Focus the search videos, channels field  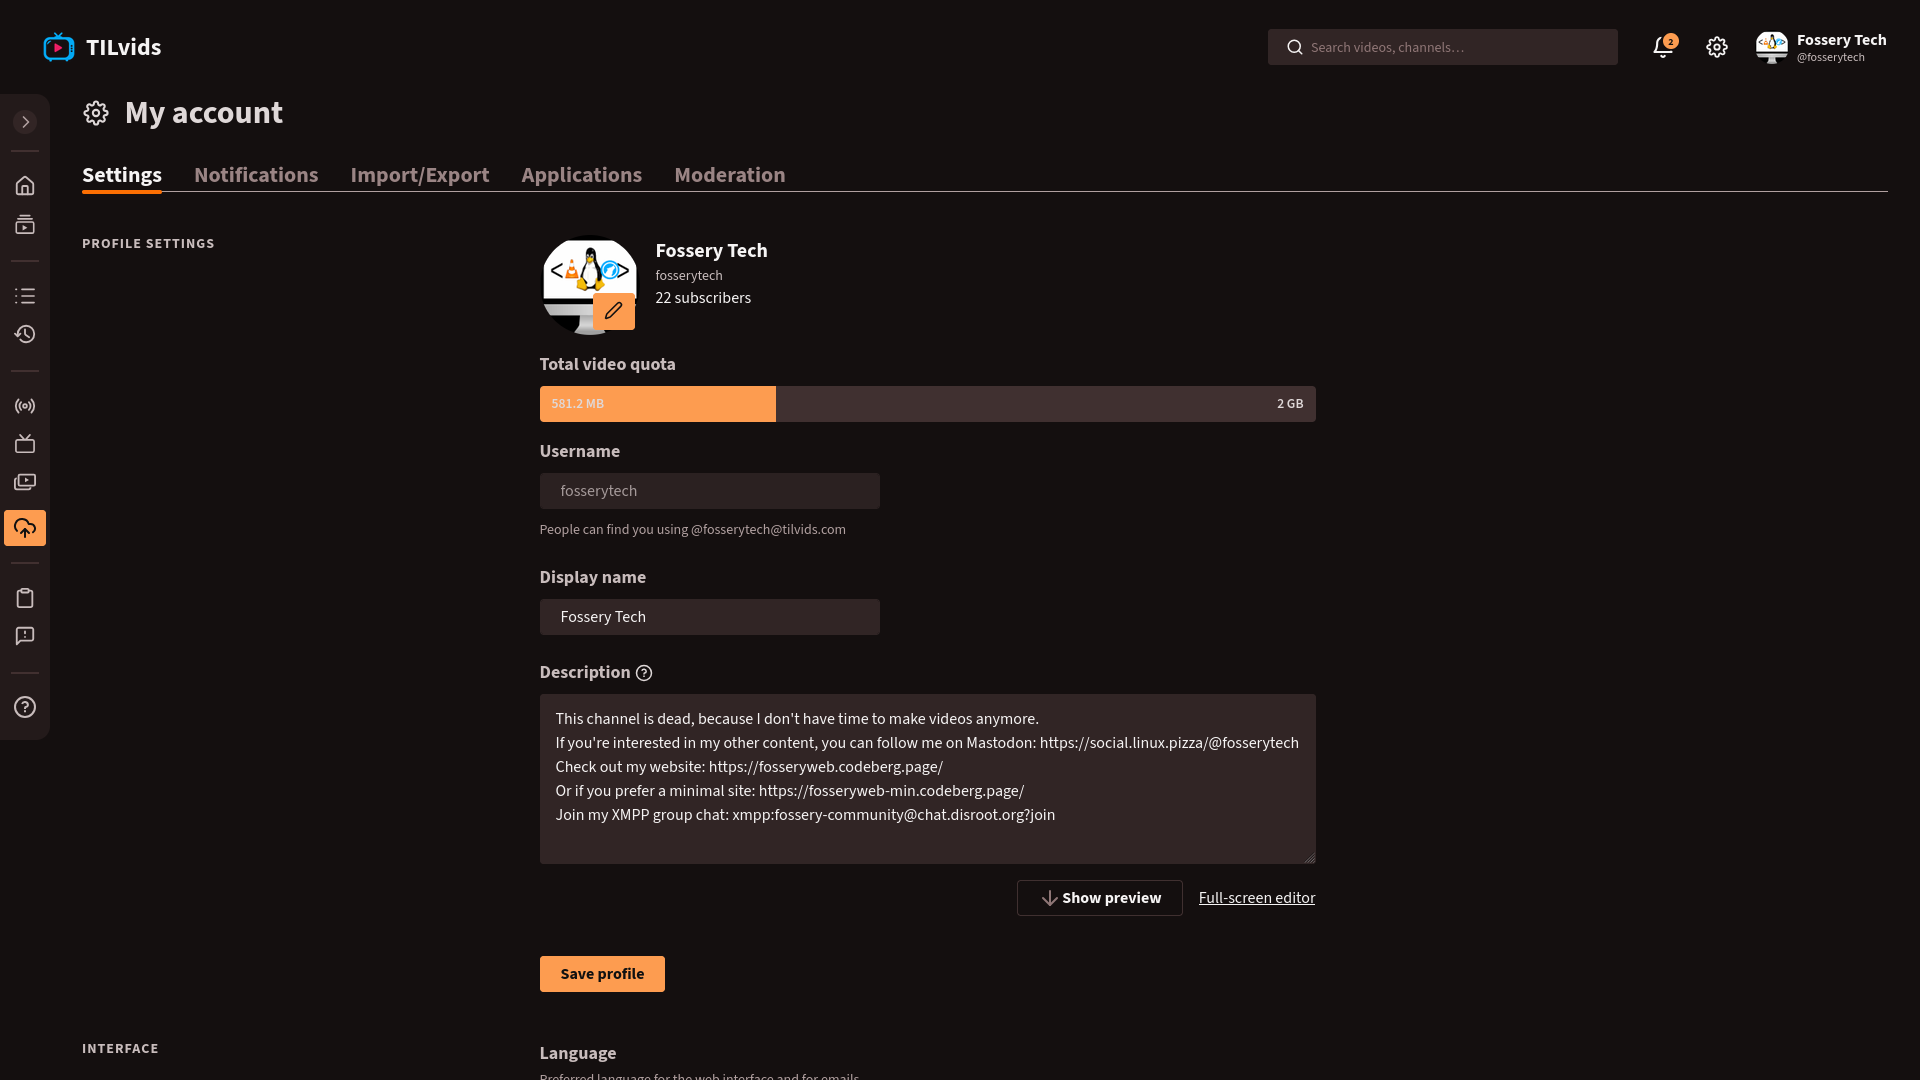[1443, 47]
